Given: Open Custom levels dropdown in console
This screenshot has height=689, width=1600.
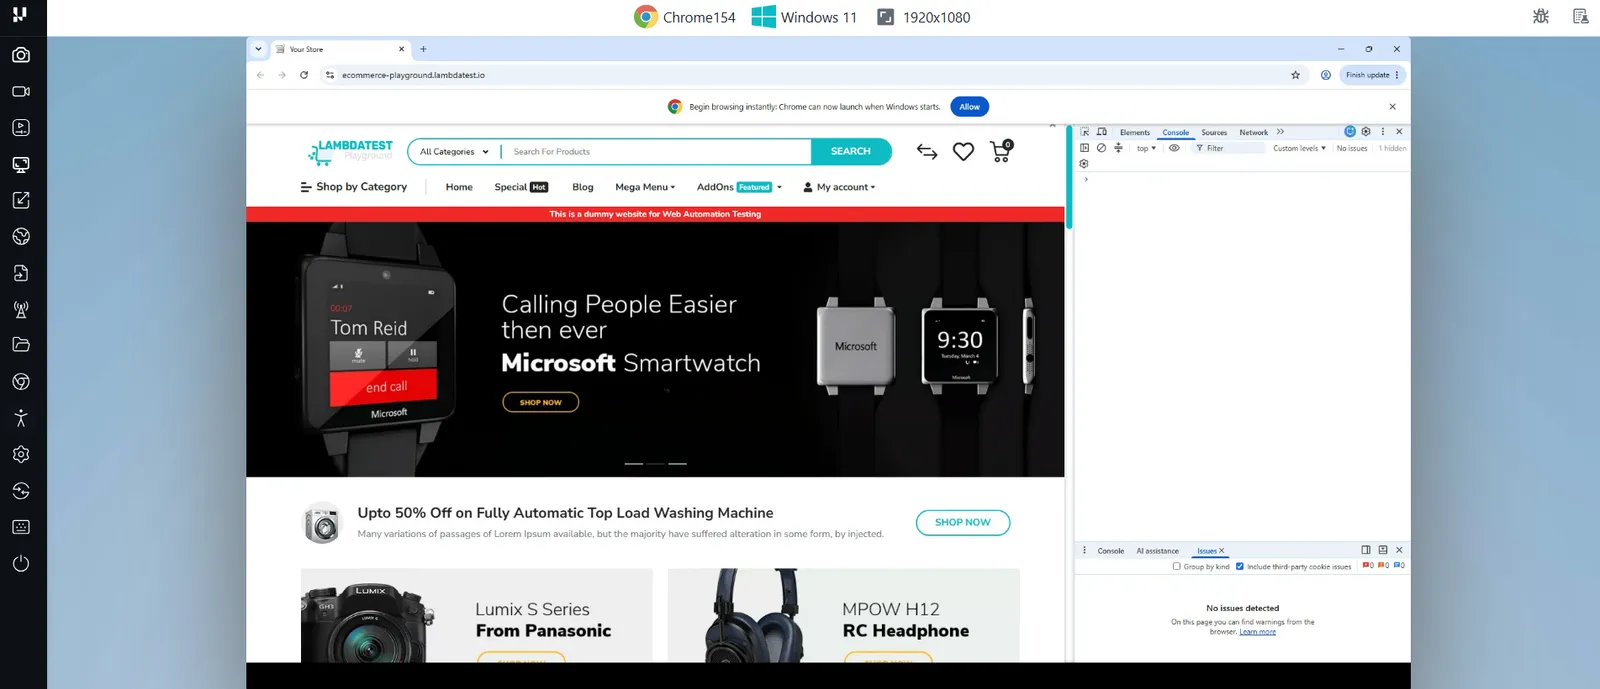Looking at the screenshot, I should click(x=1299, y=148).
